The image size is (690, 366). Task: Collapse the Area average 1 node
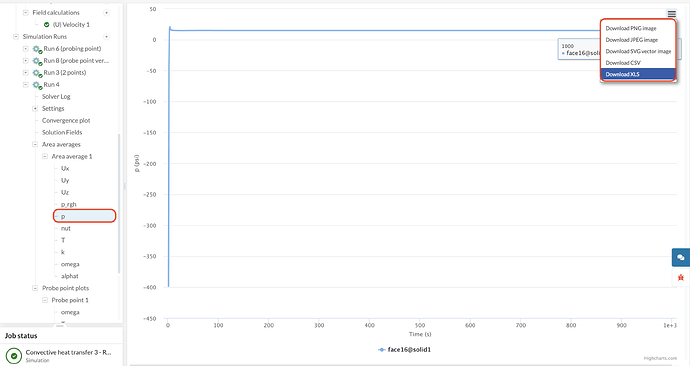(45, 156)
